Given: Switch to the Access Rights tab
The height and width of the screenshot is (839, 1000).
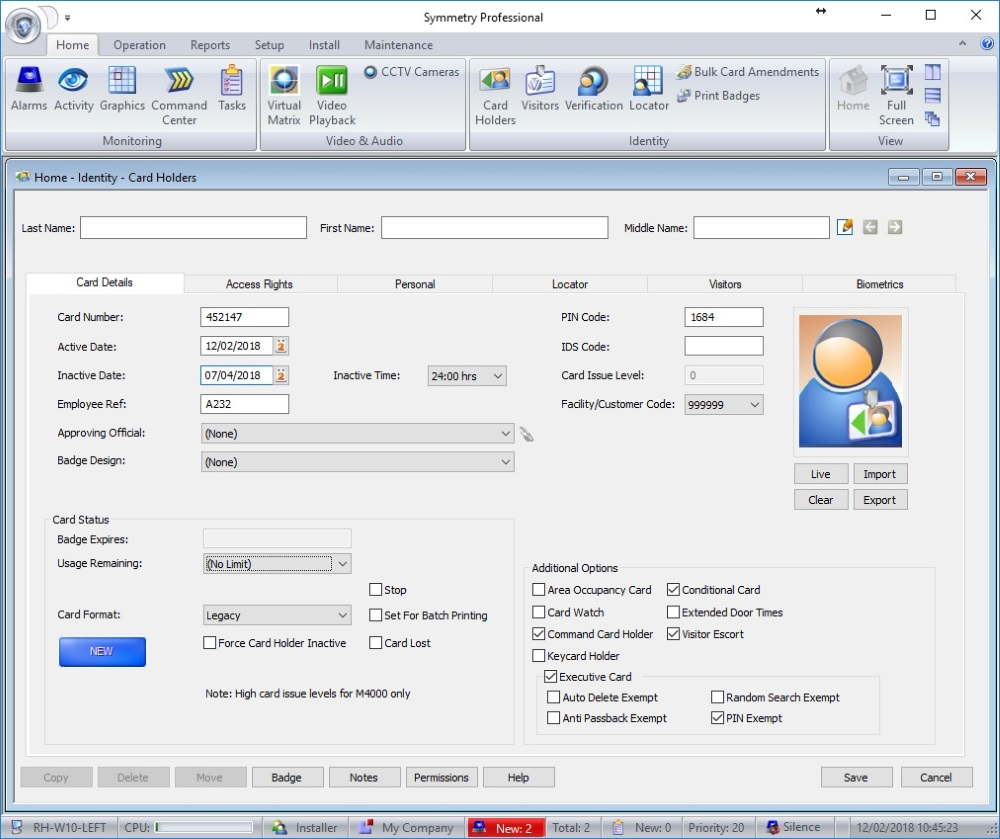Looking at the screenshot, I should pos(259,284).
